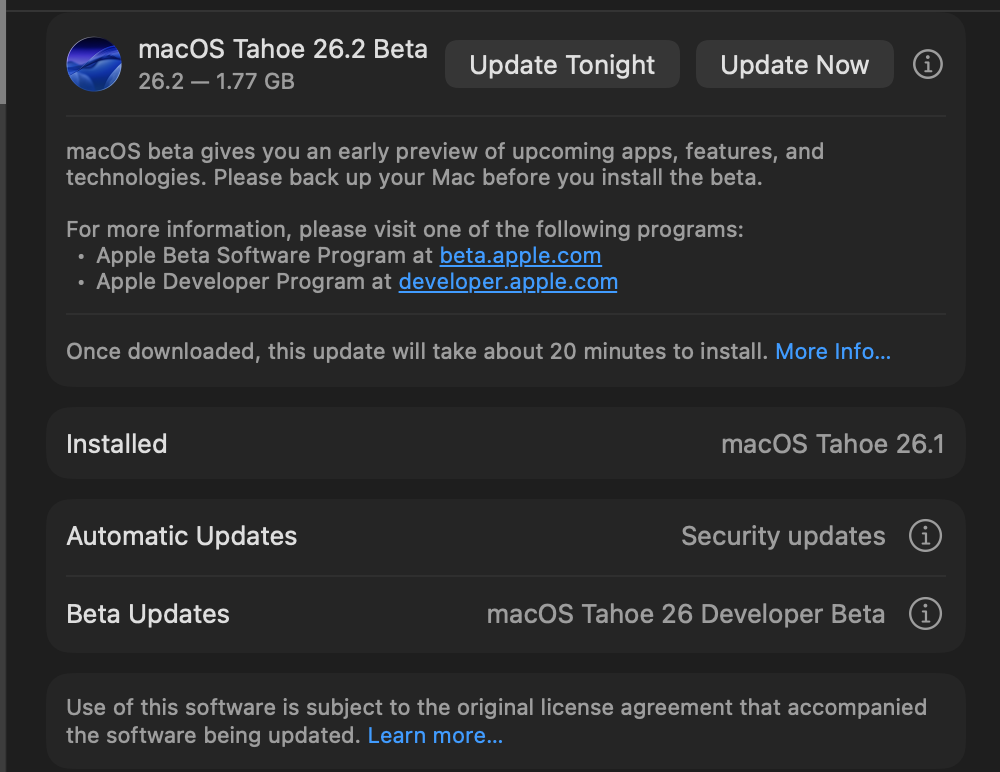Click the macOS Tahoe update icon
Screen dimensions: 1000x772
(x=94, y=65)
